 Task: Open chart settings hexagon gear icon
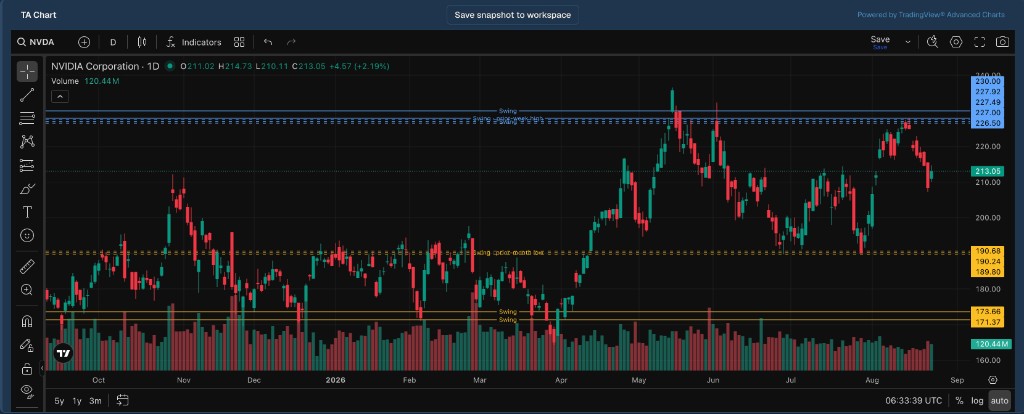[x=956, y=42]
